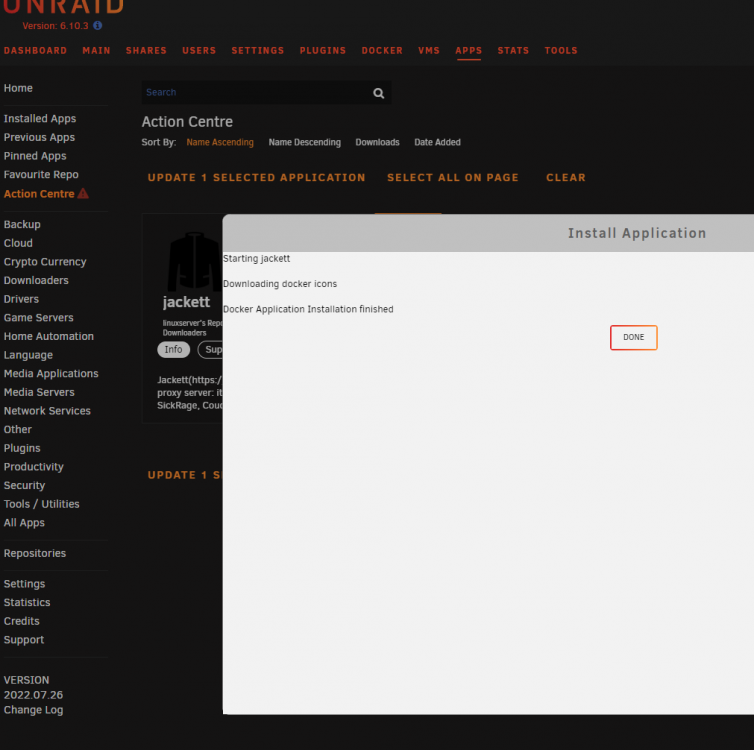
Task: Open the Change Log link
Action: (33, 710)
